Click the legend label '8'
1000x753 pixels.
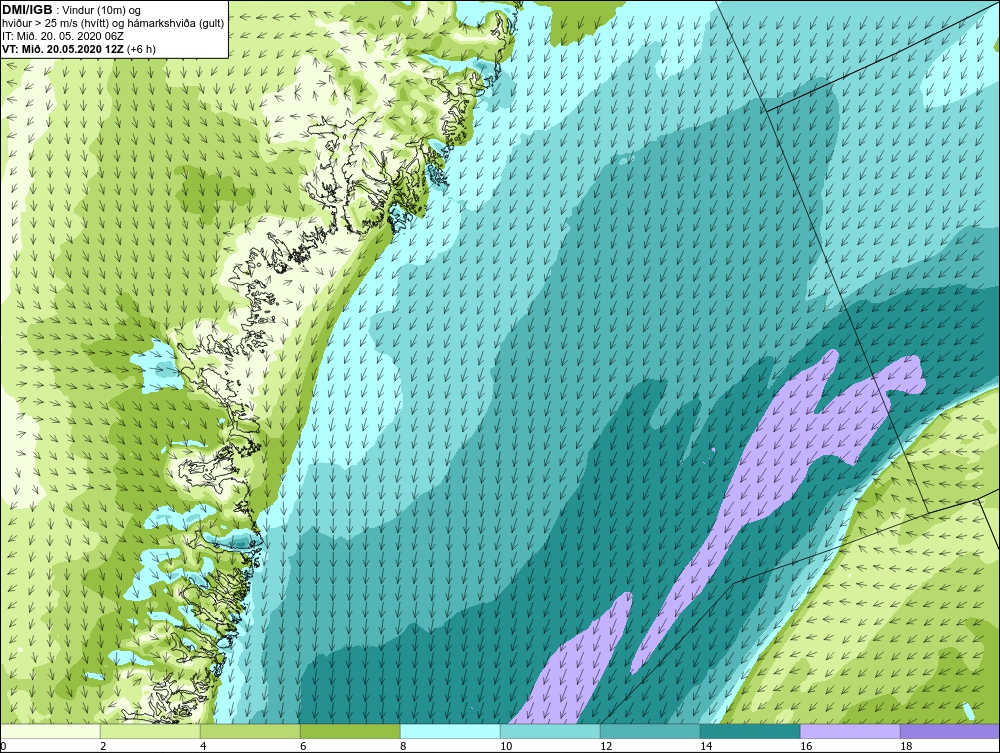click(403, 746)
